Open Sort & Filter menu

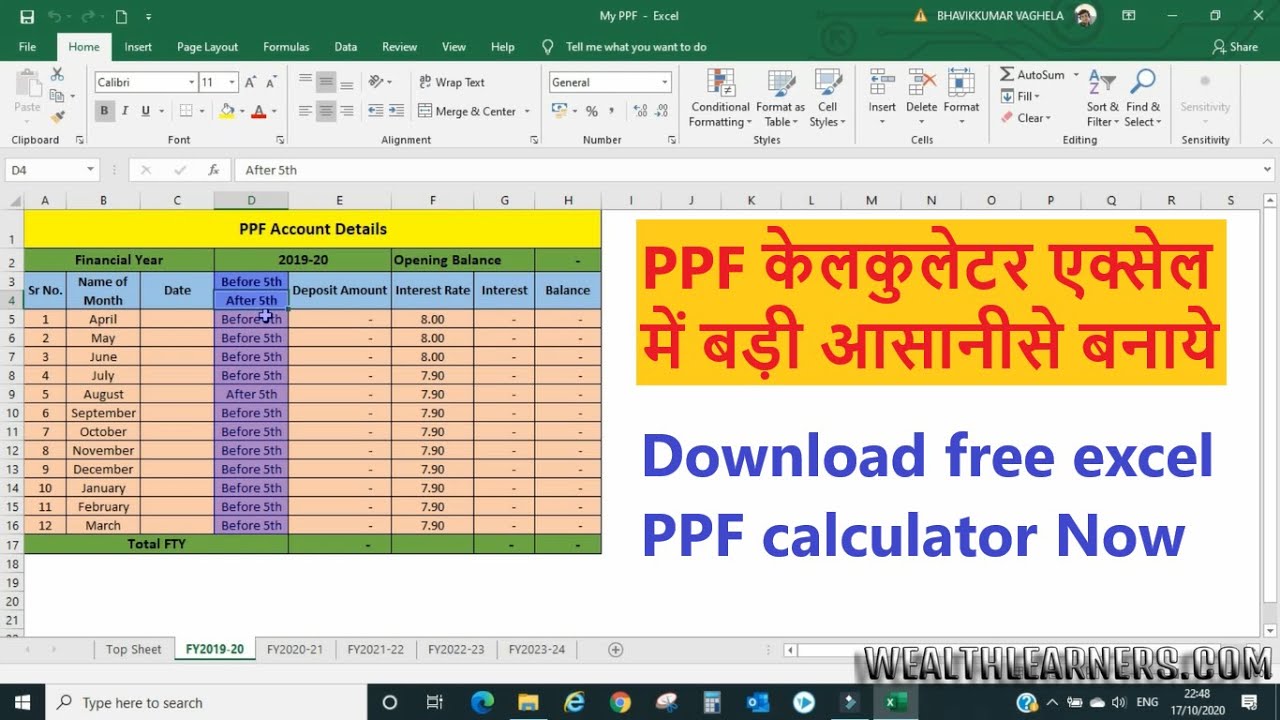click(1101, 98)
